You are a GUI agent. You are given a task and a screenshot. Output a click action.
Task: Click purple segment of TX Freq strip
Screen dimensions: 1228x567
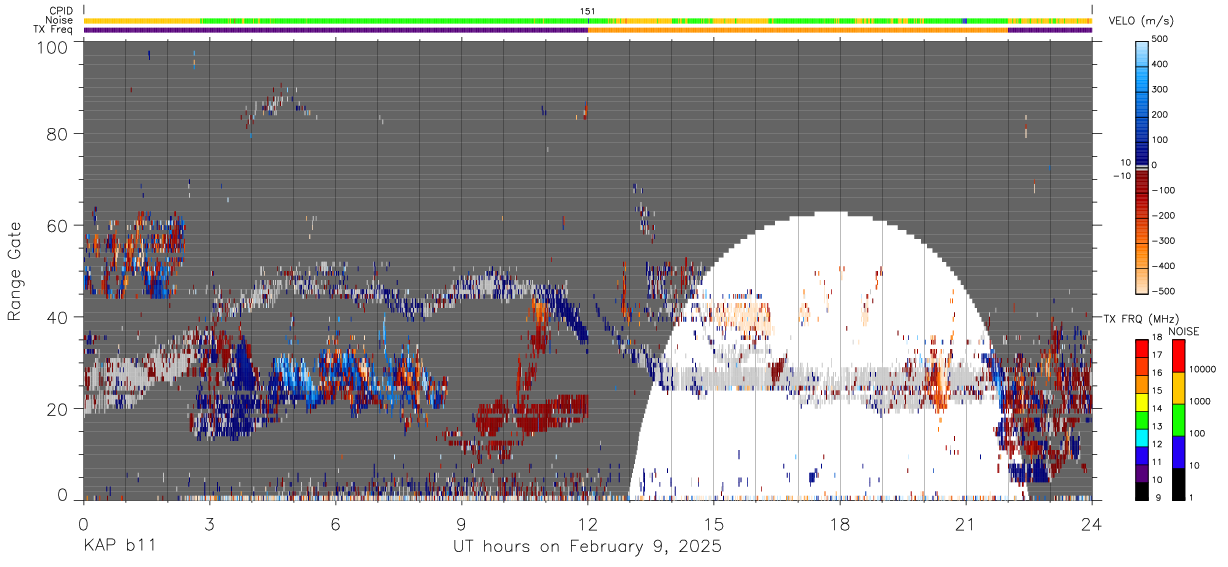(335, 30)
